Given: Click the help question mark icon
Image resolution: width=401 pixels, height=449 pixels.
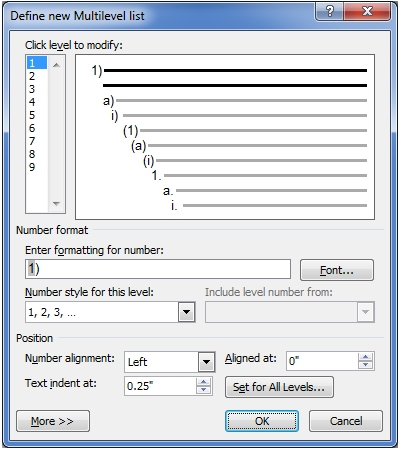Looking at the screenshot, I should coord(330,12).
